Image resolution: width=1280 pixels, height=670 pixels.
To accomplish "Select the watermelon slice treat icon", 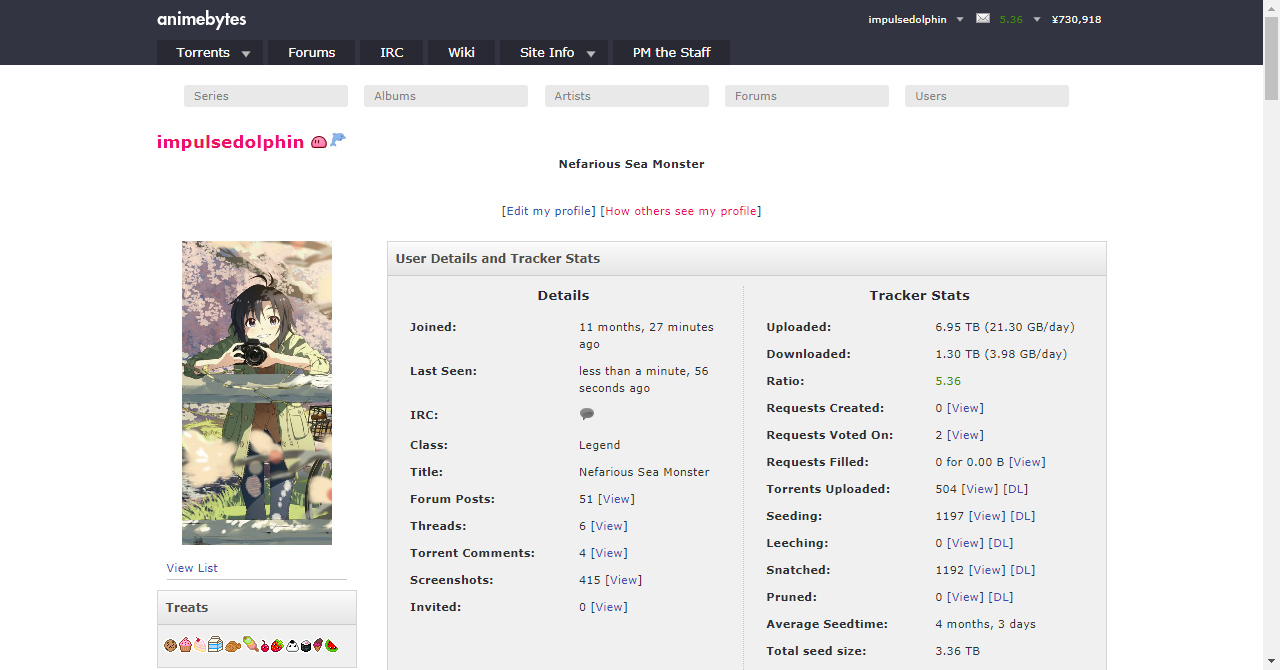I will [x=331, y=646].
